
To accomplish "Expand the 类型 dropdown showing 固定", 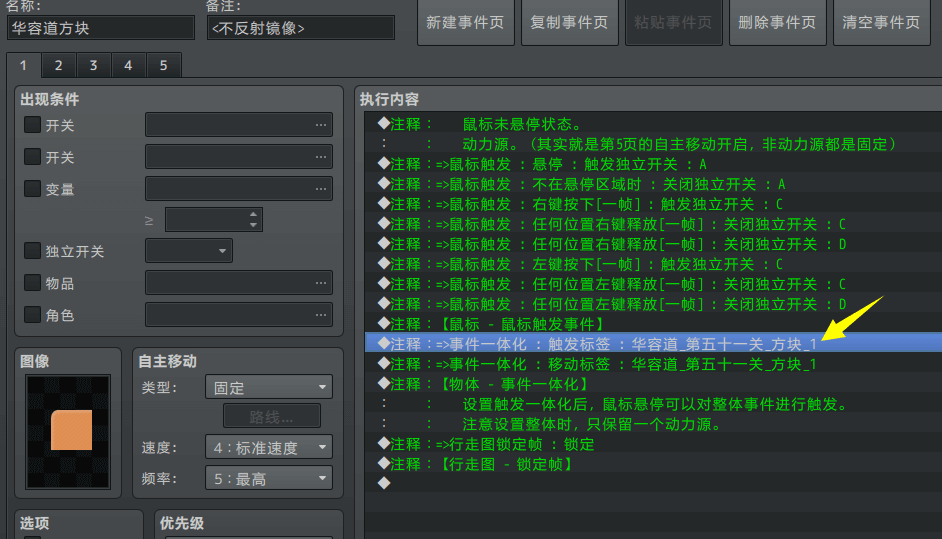I will tap(268, 387).
